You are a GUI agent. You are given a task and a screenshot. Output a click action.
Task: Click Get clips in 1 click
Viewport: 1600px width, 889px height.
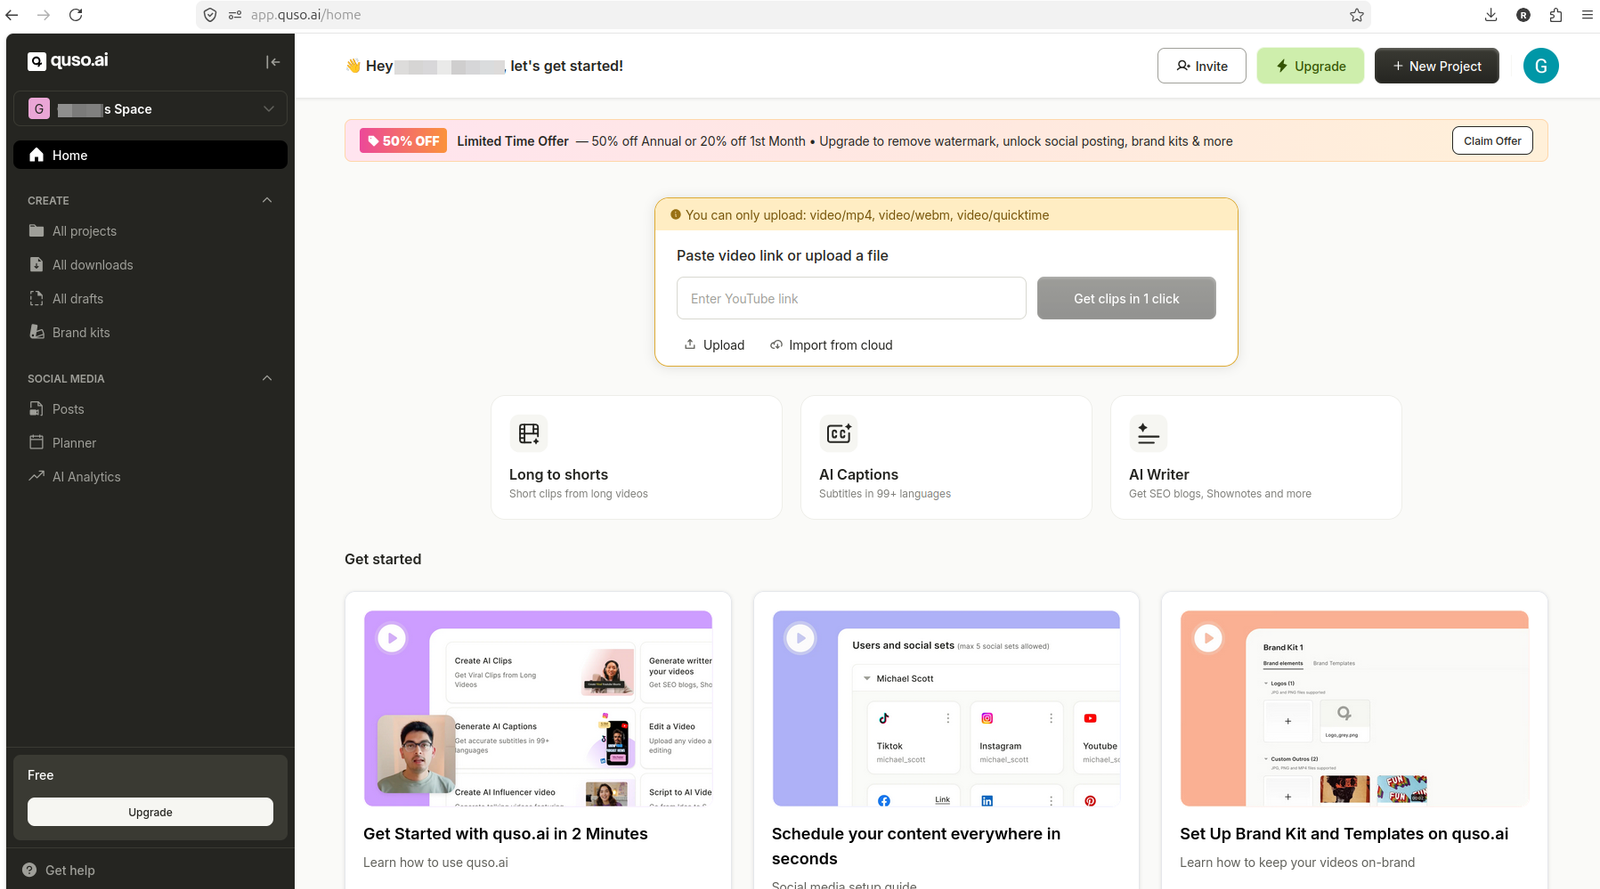point(1126,298)
